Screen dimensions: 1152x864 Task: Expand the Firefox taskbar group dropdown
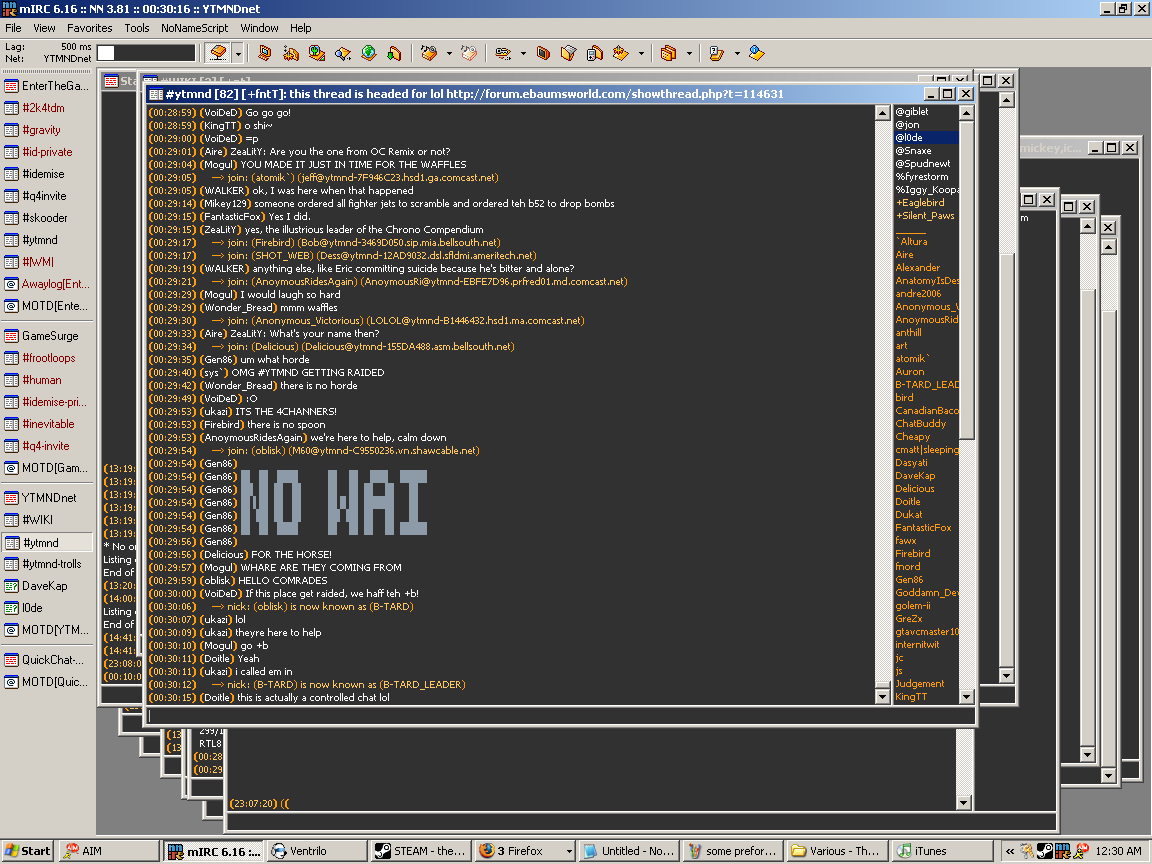point(569,851)
